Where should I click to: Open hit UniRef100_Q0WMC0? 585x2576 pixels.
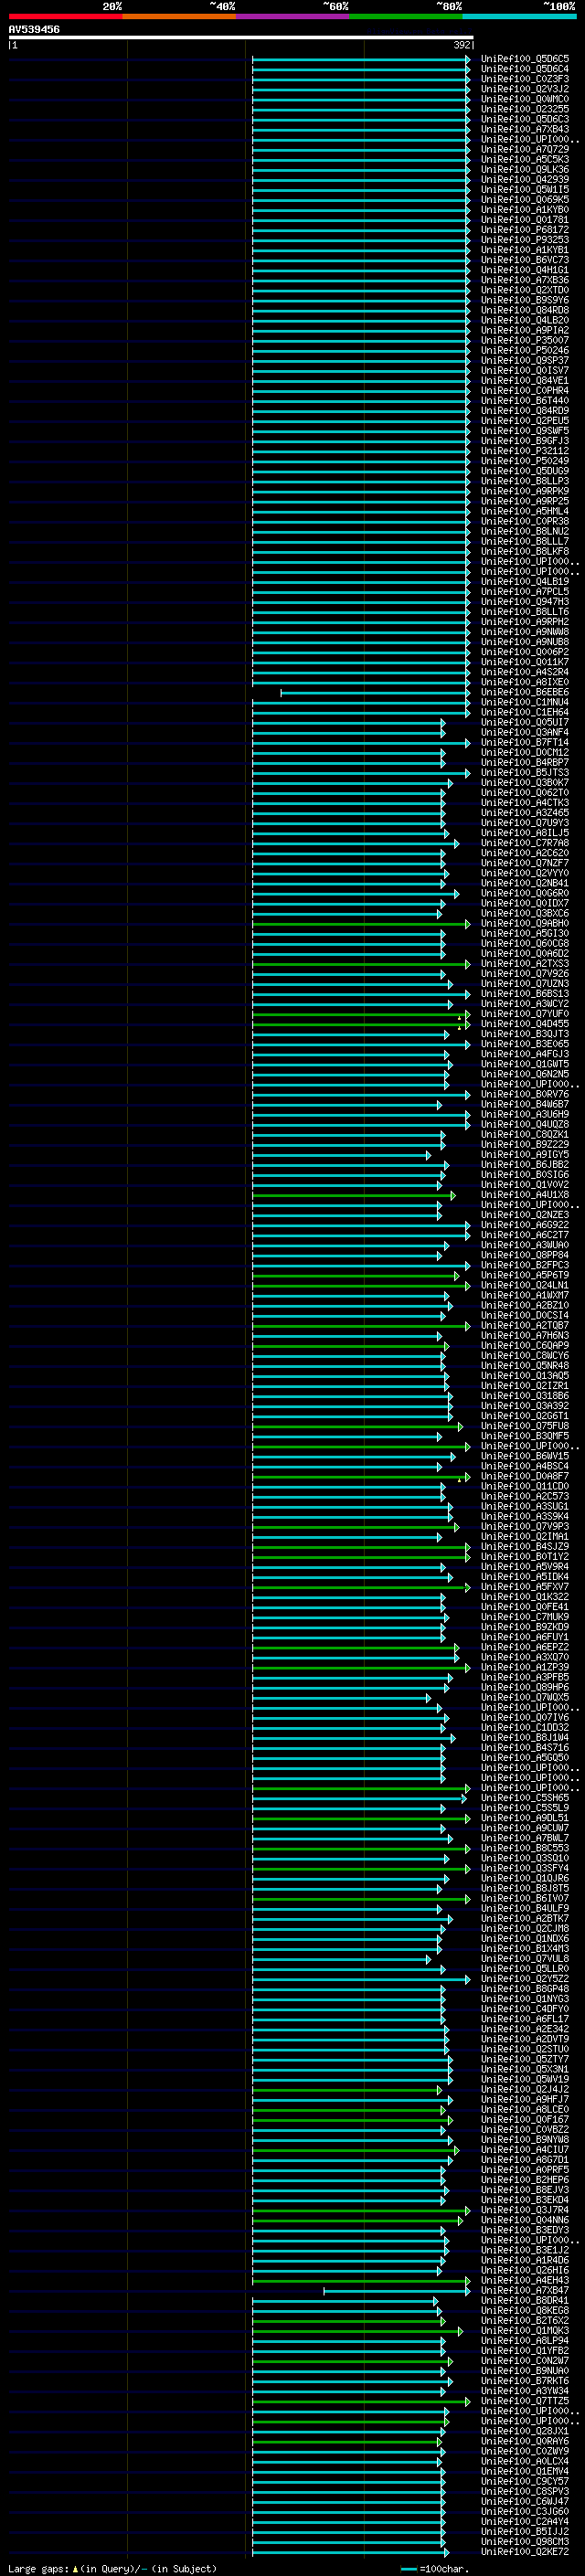point(525,99)
